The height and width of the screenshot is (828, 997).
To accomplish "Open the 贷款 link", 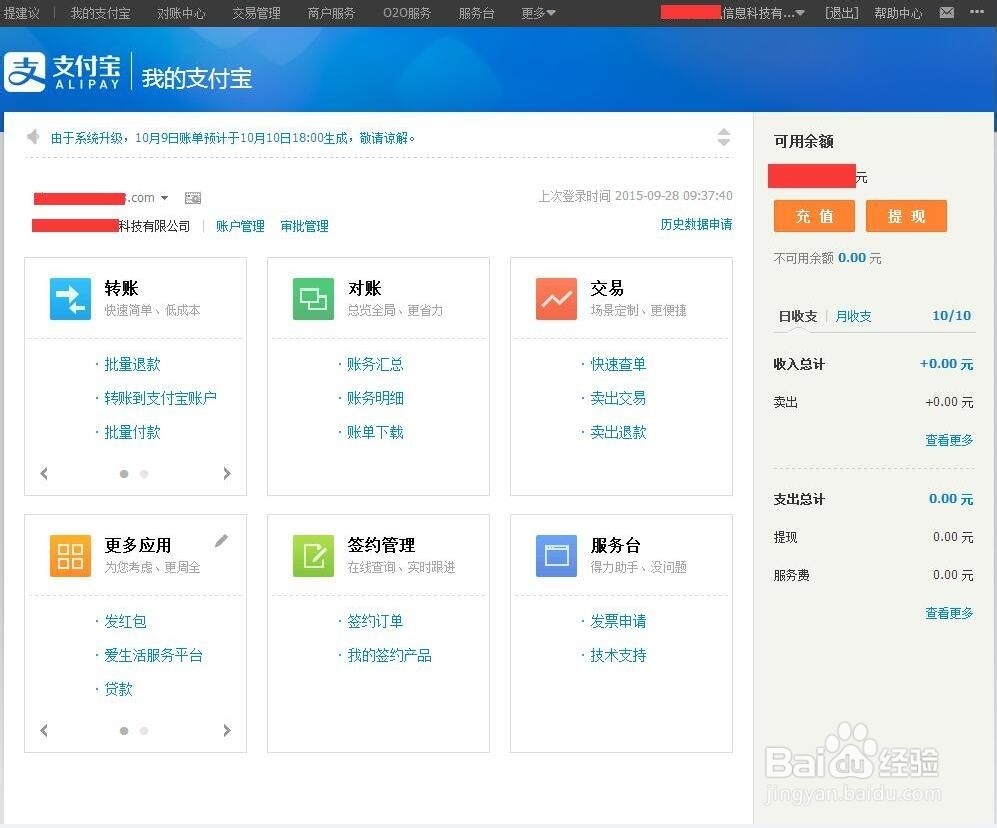I will [118, 689].
